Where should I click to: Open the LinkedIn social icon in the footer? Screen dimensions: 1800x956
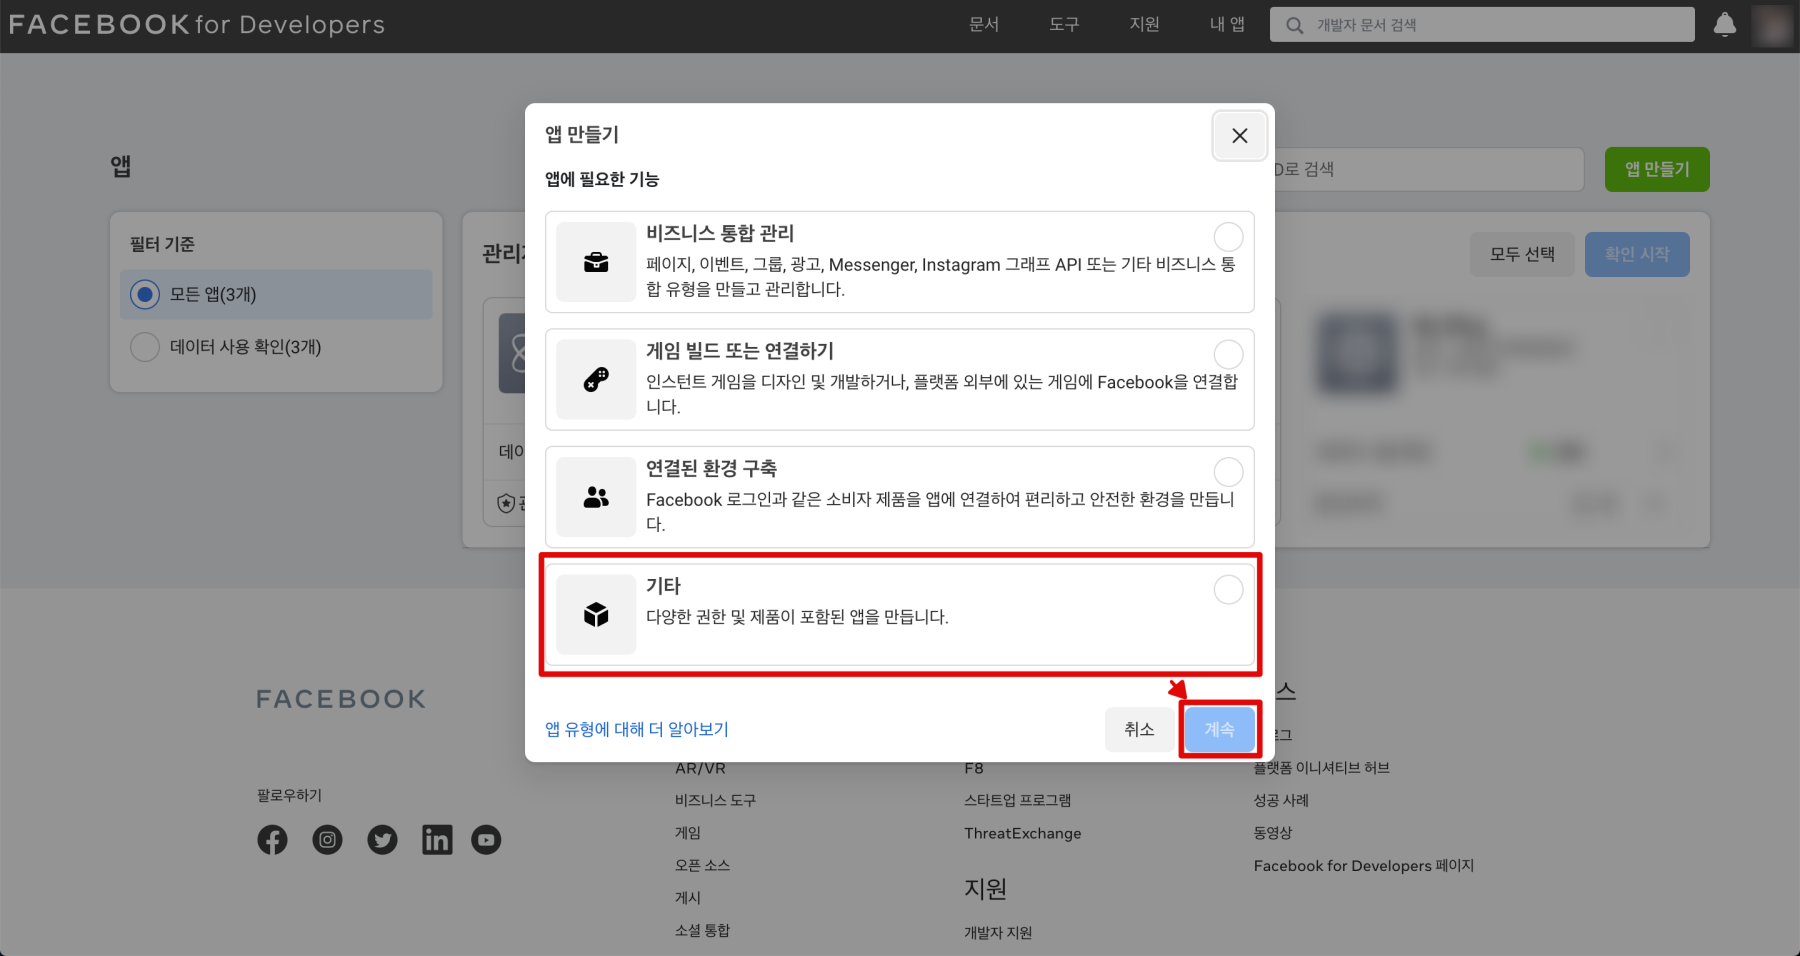(x=437, y=840)
